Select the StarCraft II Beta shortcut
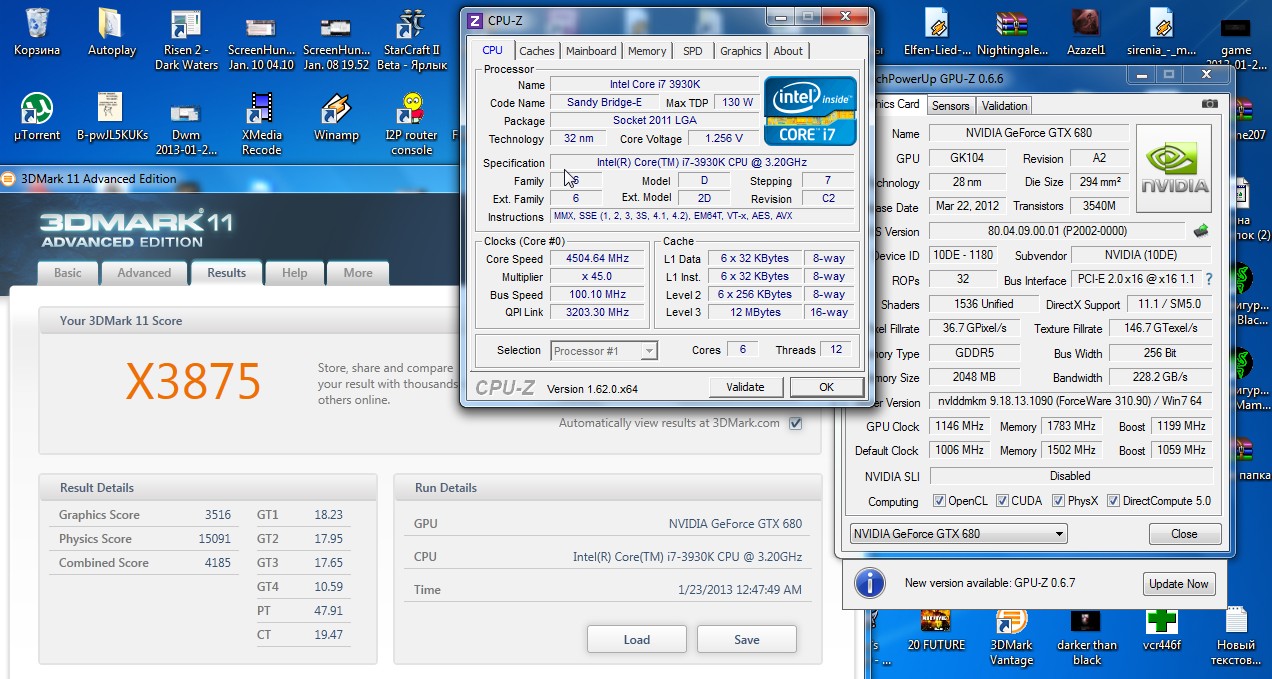The width and height of the screenshot is (1272, 679). click(410, 25)
